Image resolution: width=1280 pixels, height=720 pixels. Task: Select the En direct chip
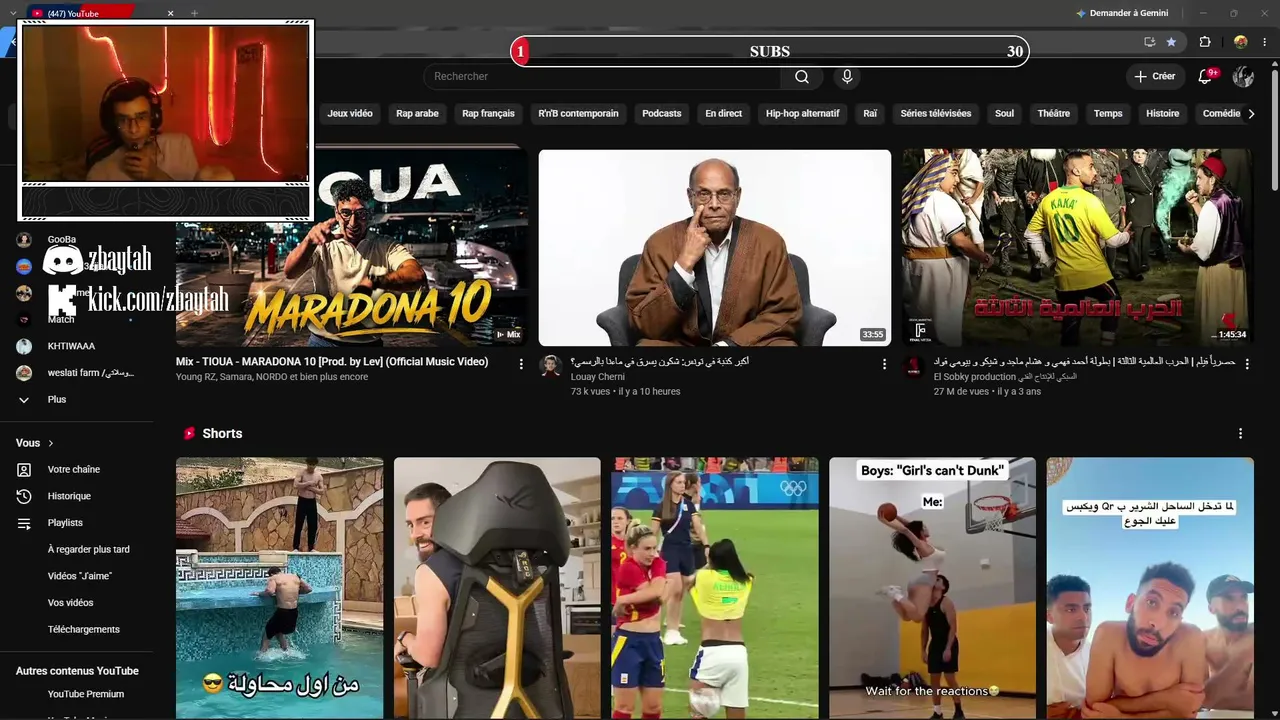click(723, 114)
